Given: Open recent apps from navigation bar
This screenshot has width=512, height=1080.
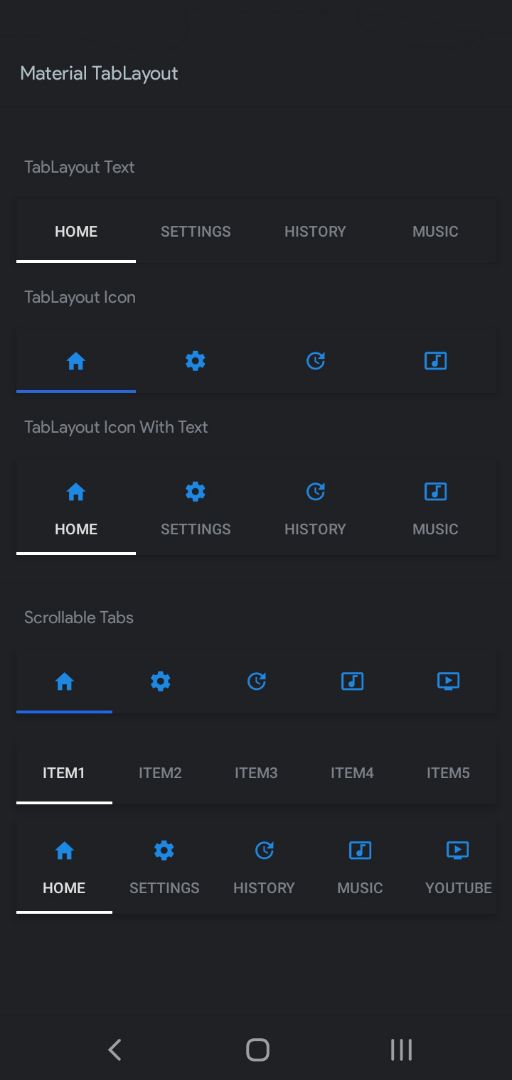Looking at the screenshot, I should [x=401, y=1050].
